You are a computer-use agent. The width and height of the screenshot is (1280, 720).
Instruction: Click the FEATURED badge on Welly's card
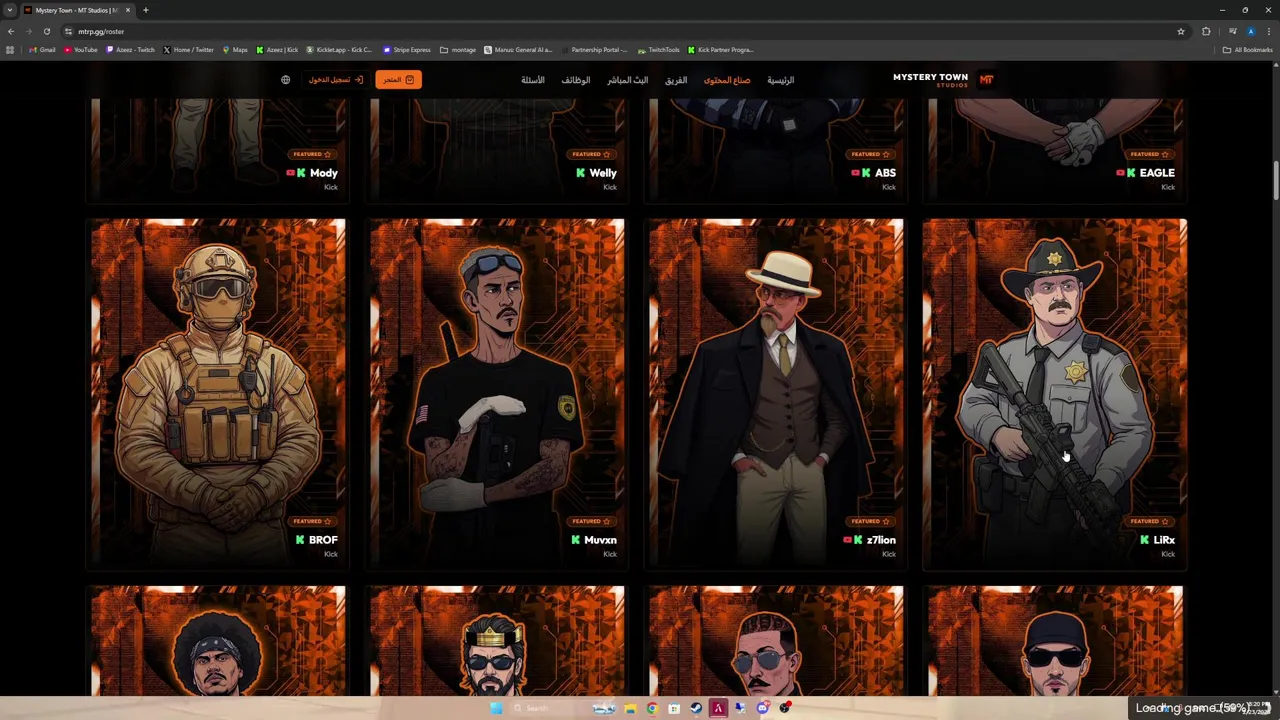591,154
